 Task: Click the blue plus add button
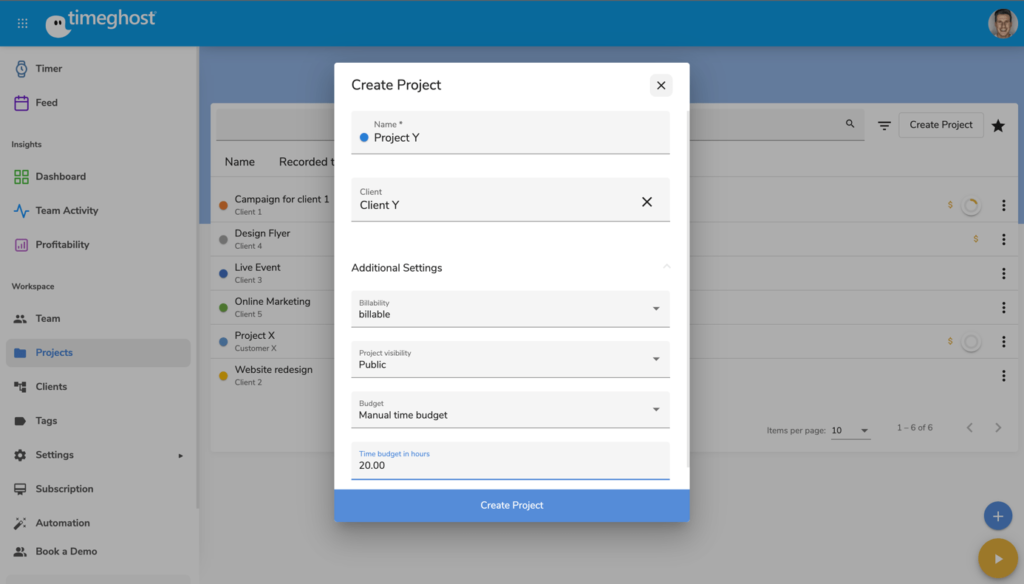pyautogui.click(x=997, y=516)
